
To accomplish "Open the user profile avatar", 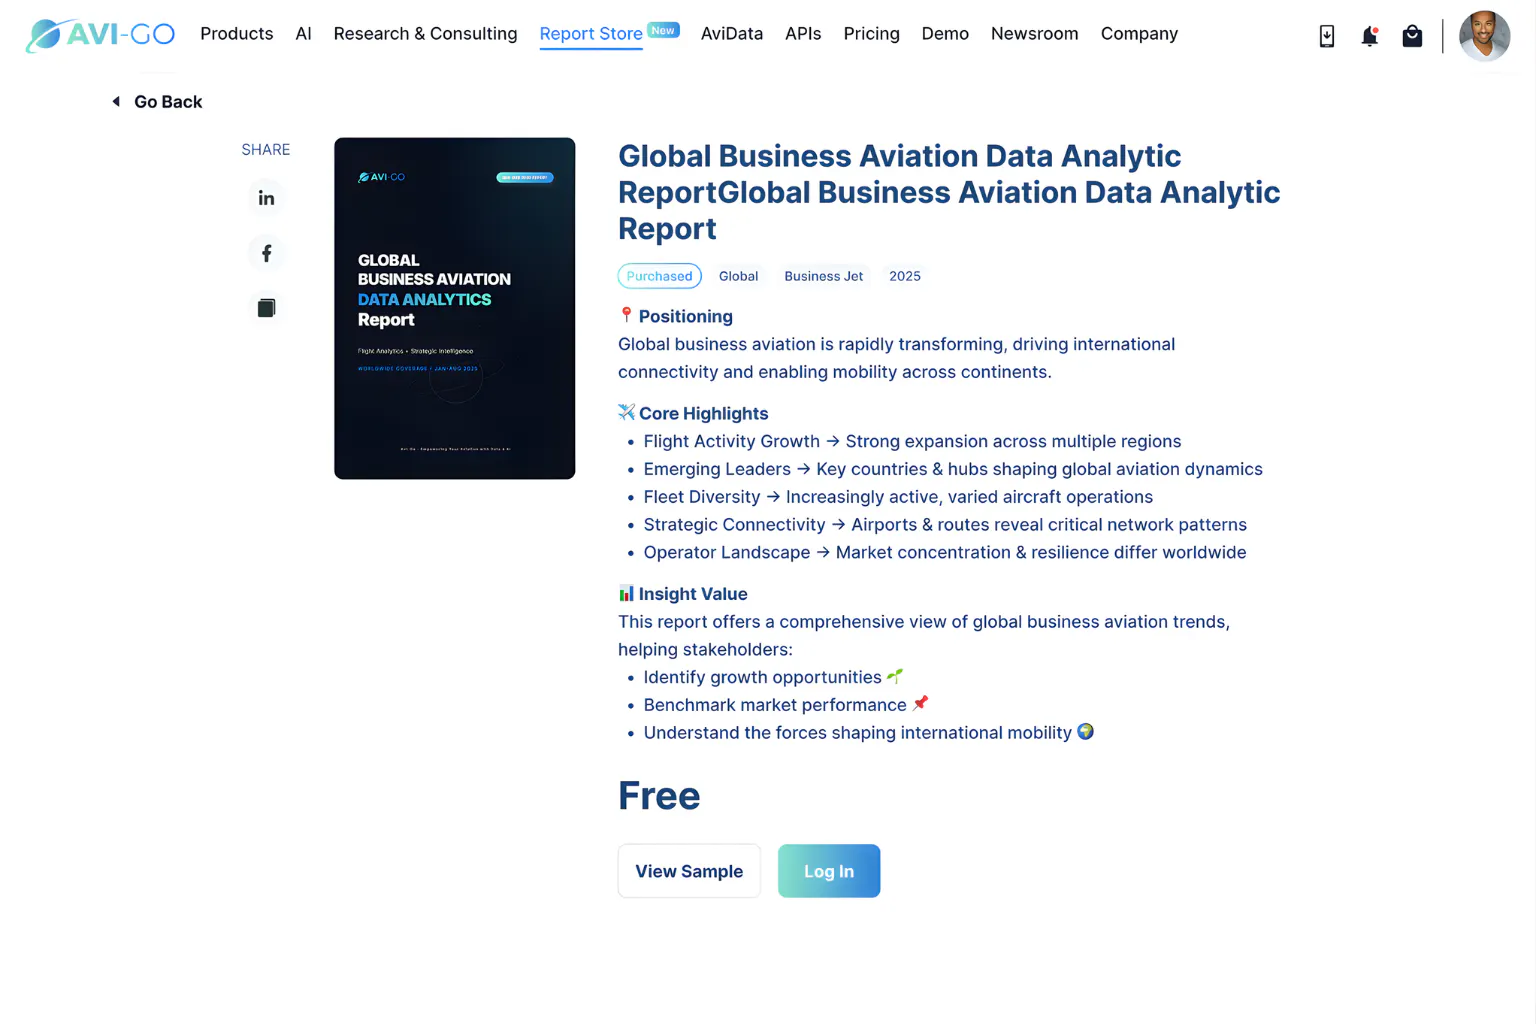I will [x=1484, y=36].
